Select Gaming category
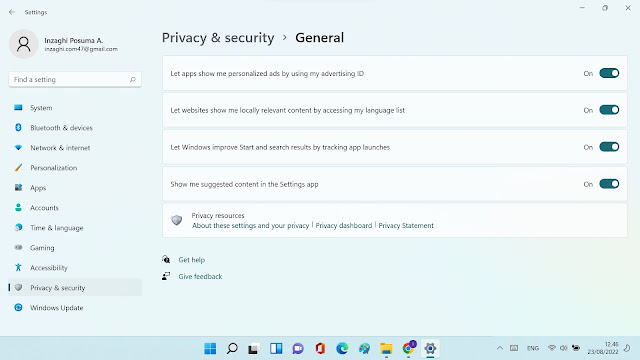 pyautogui.click(x=75, y=248)
